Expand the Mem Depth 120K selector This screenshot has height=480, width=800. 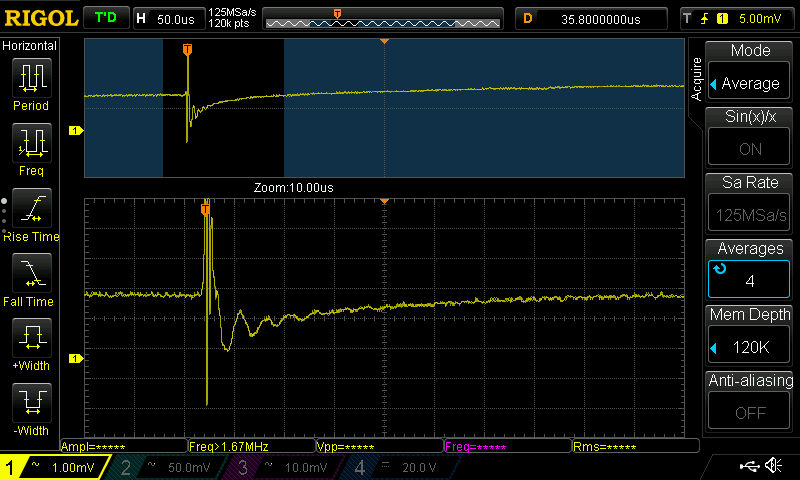coord(749,347)
